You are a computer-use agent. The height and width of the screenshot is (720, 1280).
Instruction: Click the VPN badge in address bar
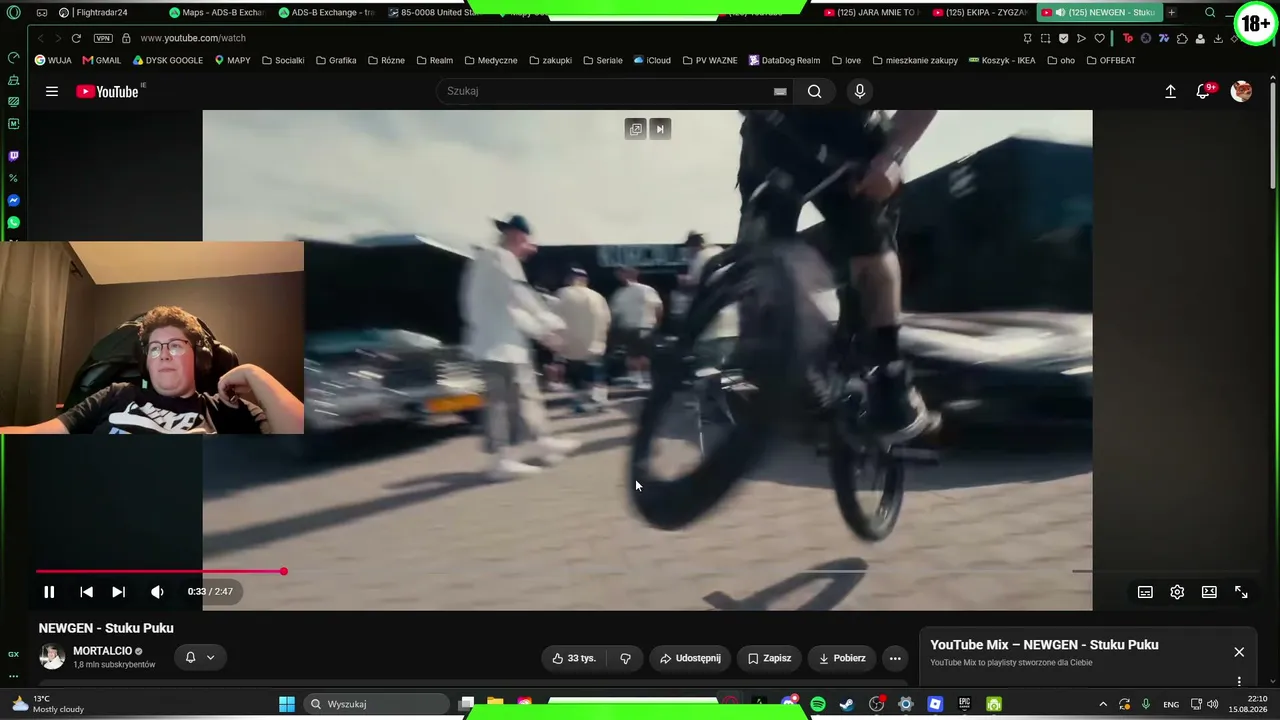pos(103,38)
